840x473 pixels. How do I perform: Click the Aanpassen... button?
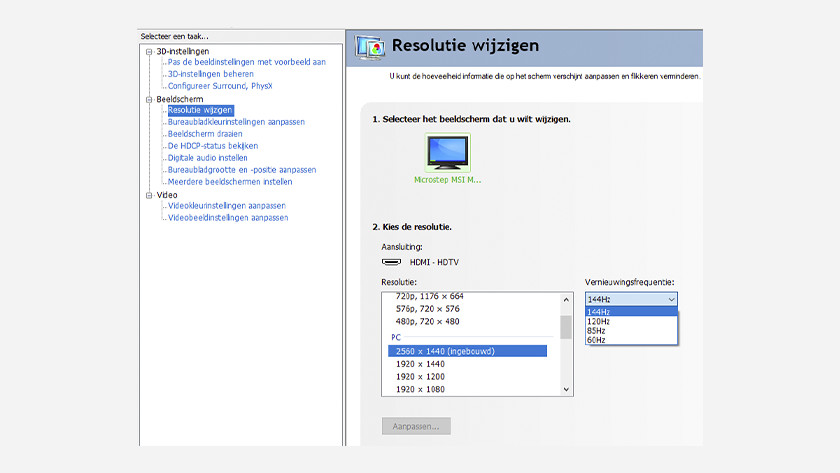pyautogui.click(x=416, y=426)
